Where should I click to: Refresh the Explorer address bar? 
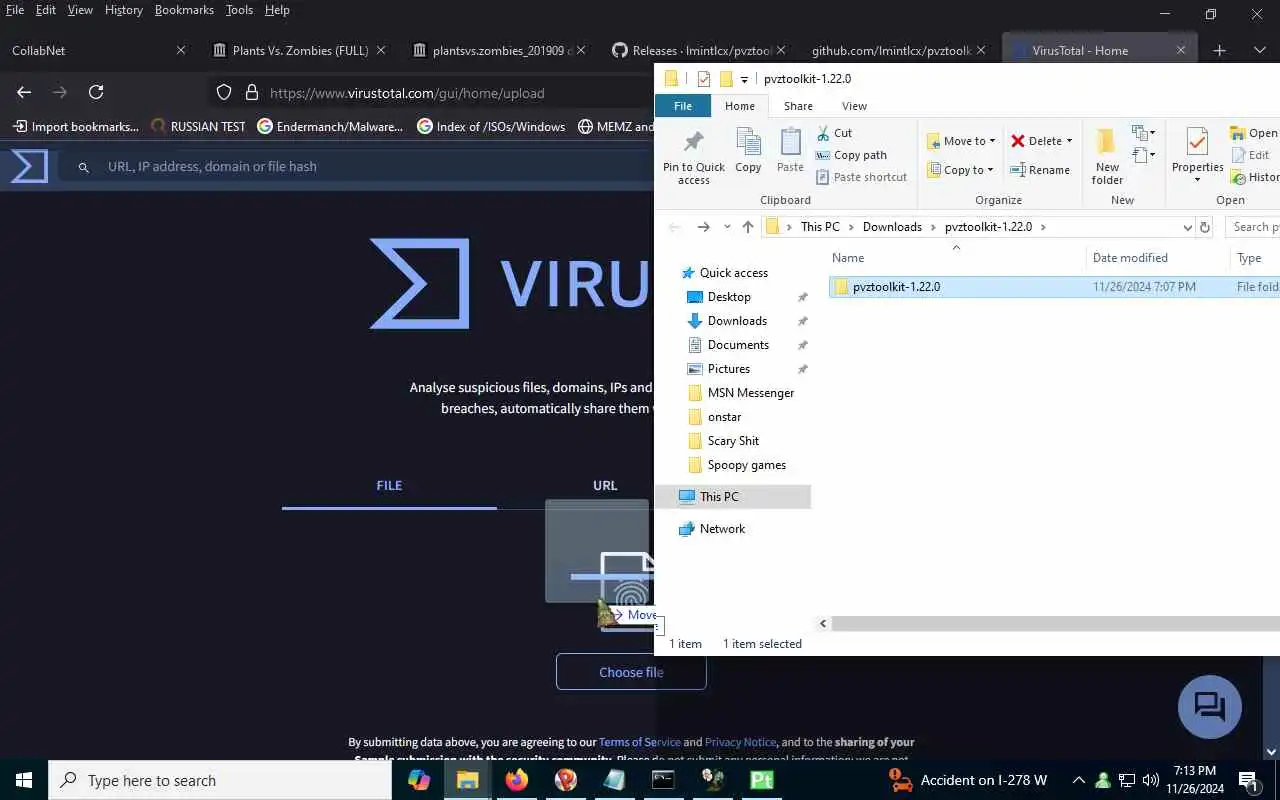pyautogui.click(x=1205, y=227)
